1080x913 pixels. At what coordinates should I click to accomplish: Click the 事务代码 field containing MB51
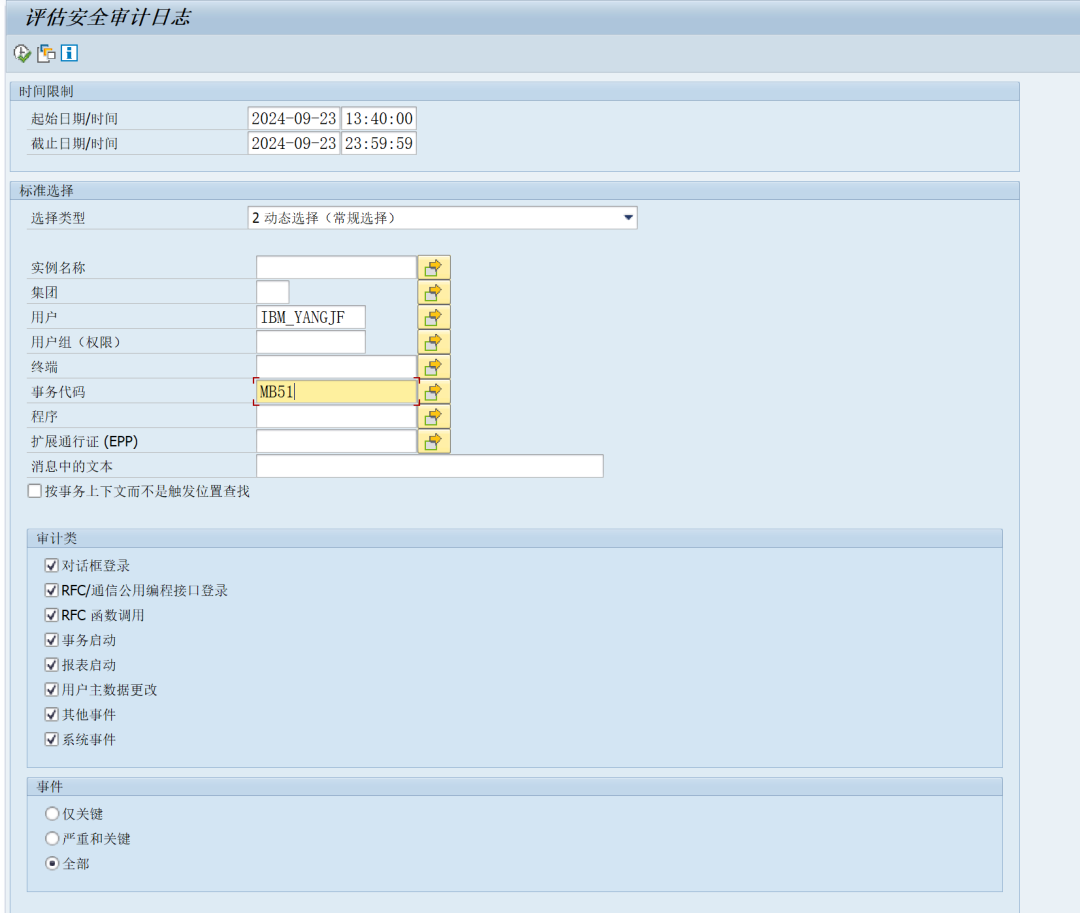(336, 392)
